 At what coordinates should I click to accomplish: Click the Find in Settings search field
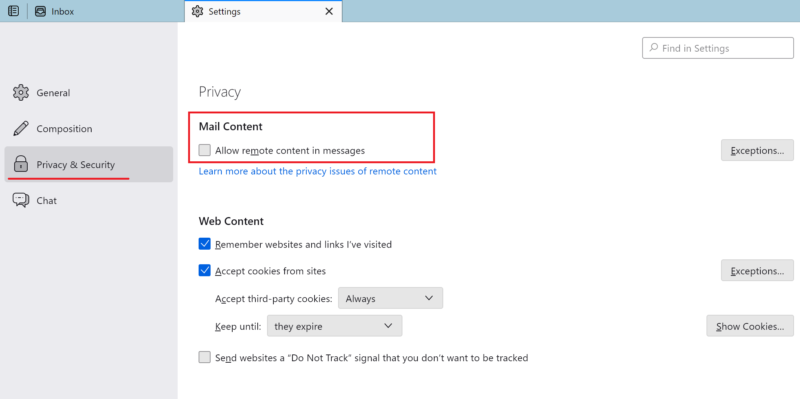click(718, 48)
